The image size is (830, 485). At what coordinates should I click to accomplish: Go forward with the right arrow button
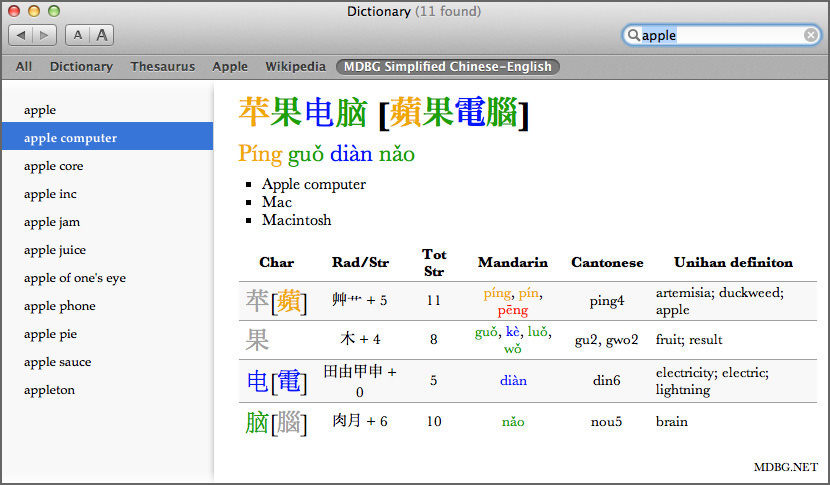[x=44, y=35]
